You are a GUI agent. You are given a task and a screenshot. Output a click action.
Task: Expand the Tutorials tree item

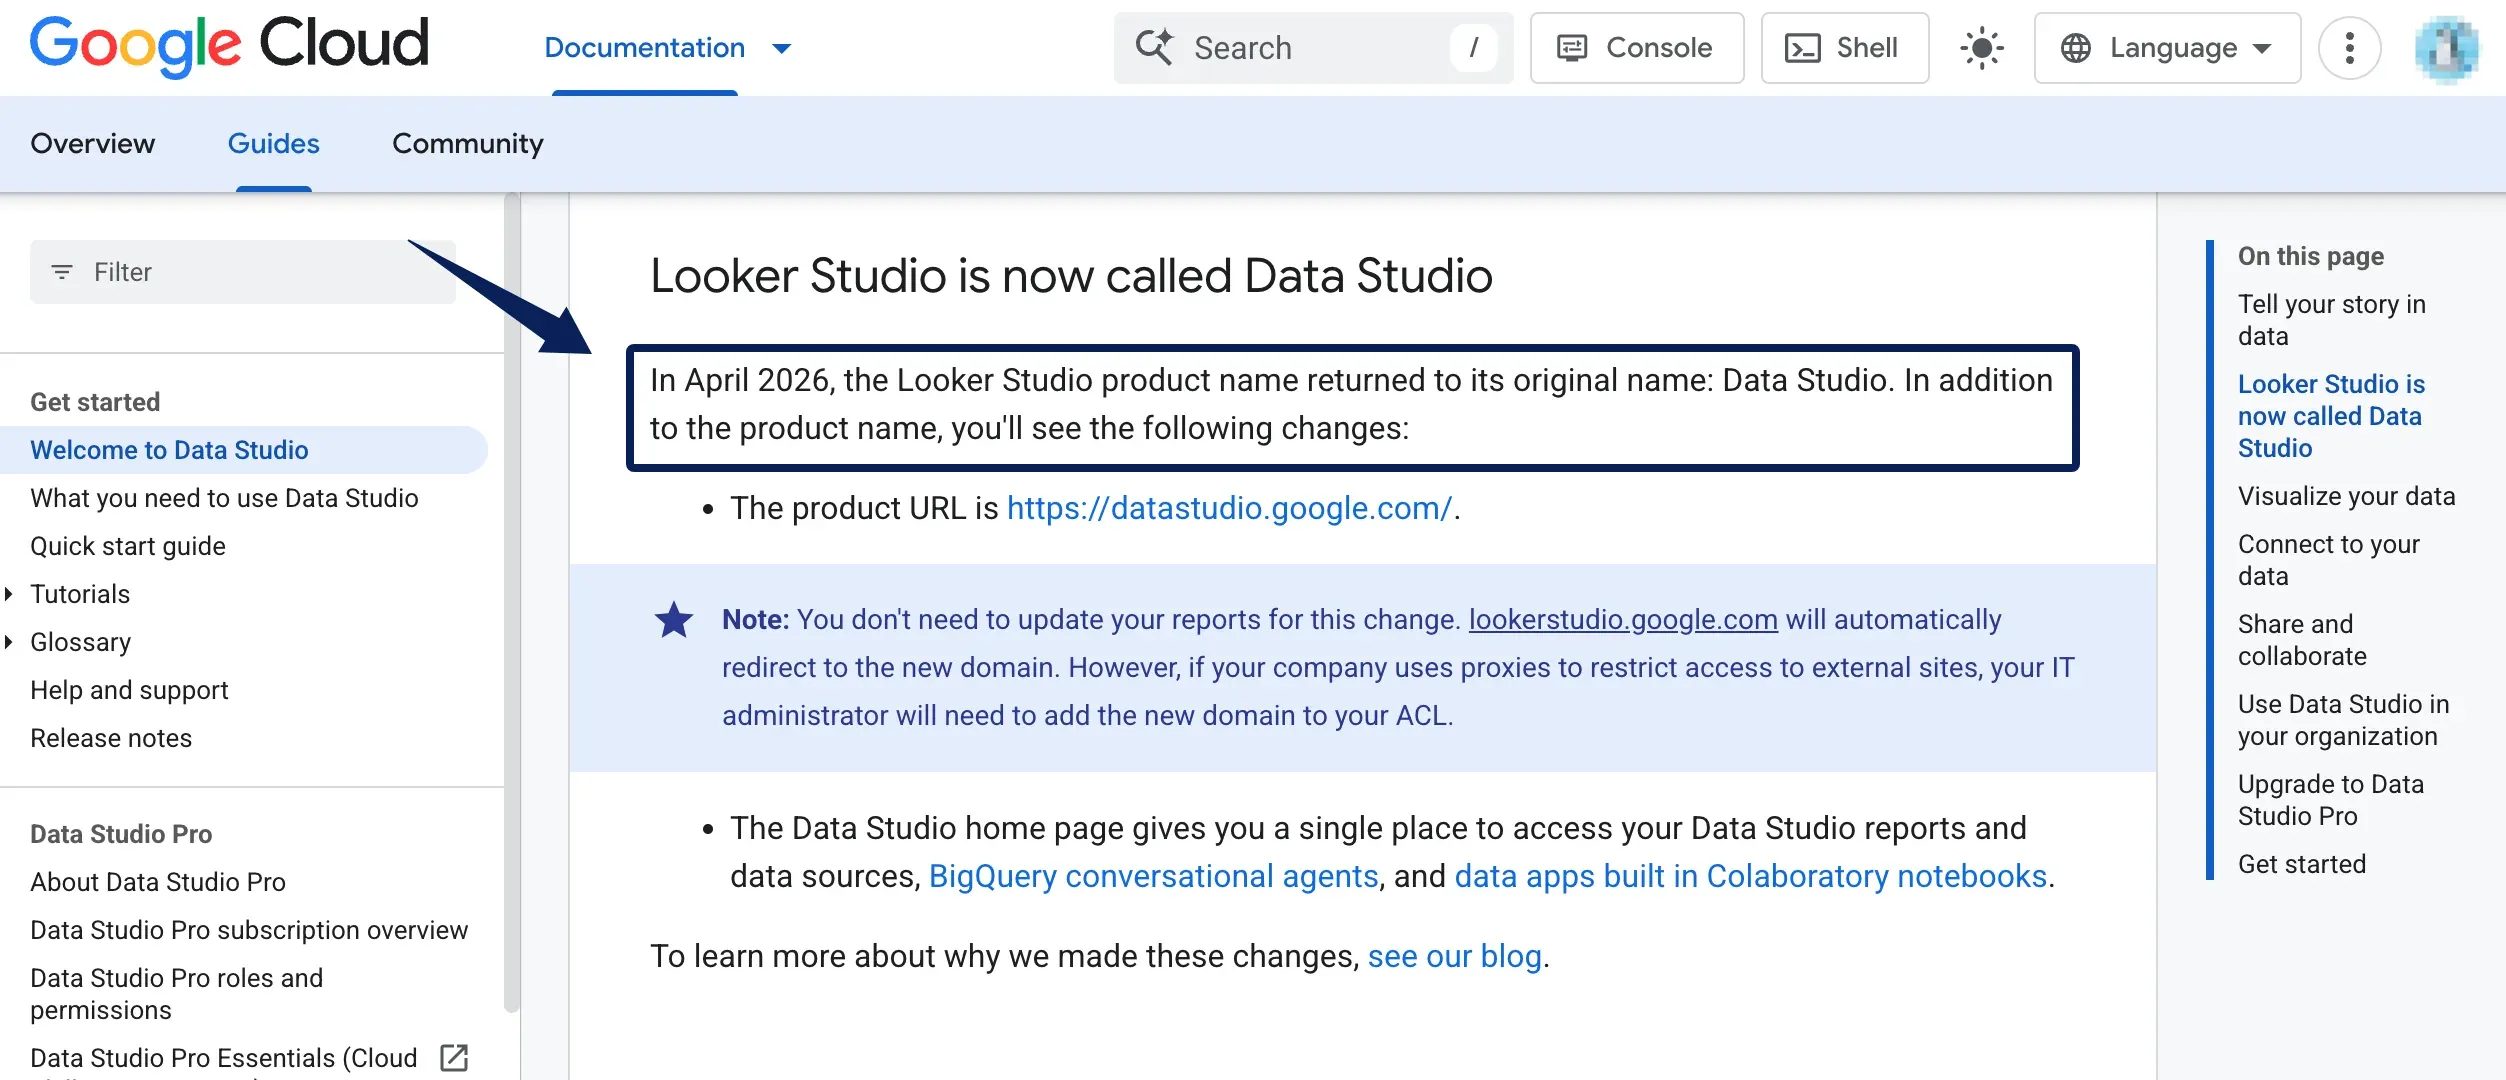pyautogui.click(x=9, y=594)
